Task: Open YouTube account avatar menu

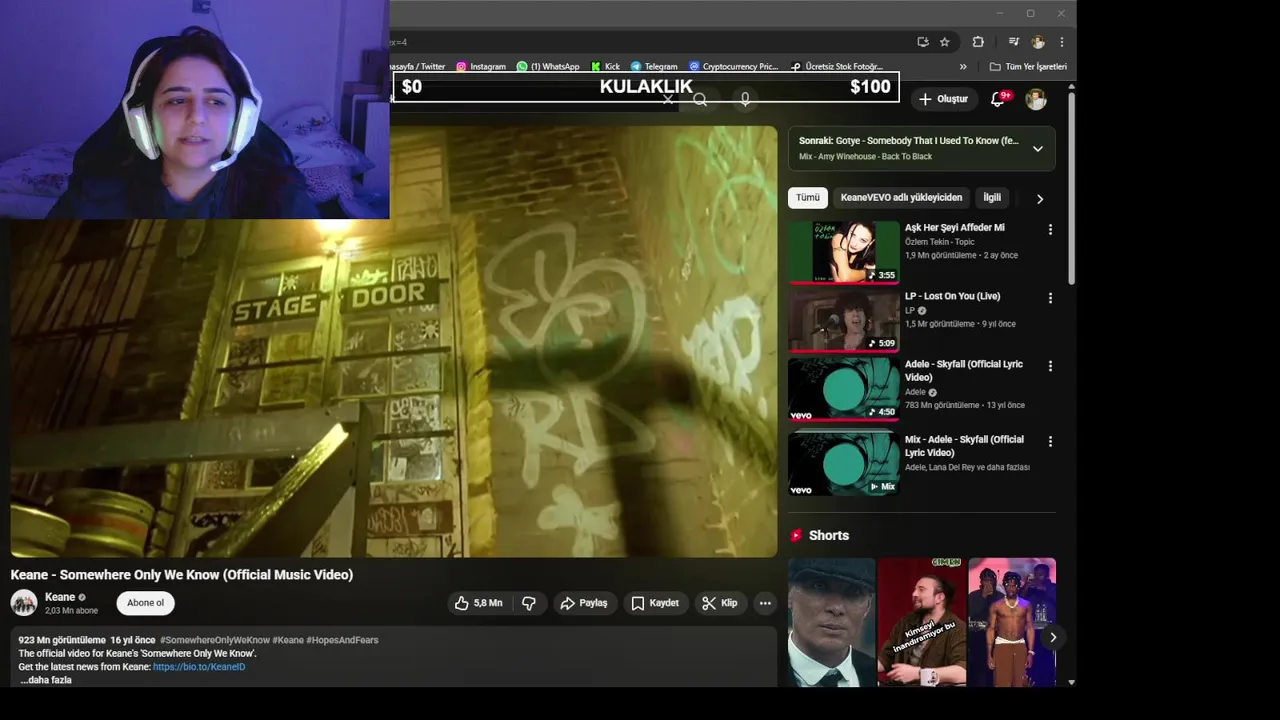Action: pyautogui.click(x=1036, y=99)
